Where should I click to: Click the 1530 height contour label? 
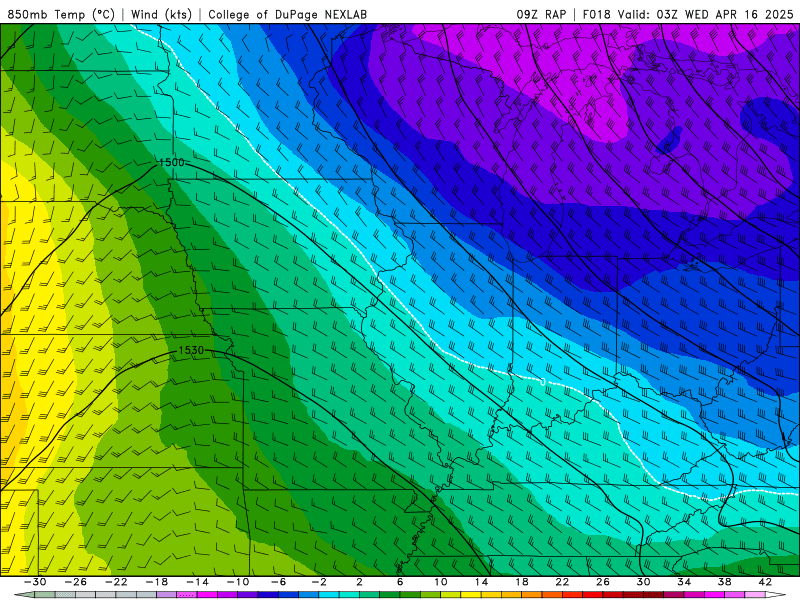pos(191,351)
